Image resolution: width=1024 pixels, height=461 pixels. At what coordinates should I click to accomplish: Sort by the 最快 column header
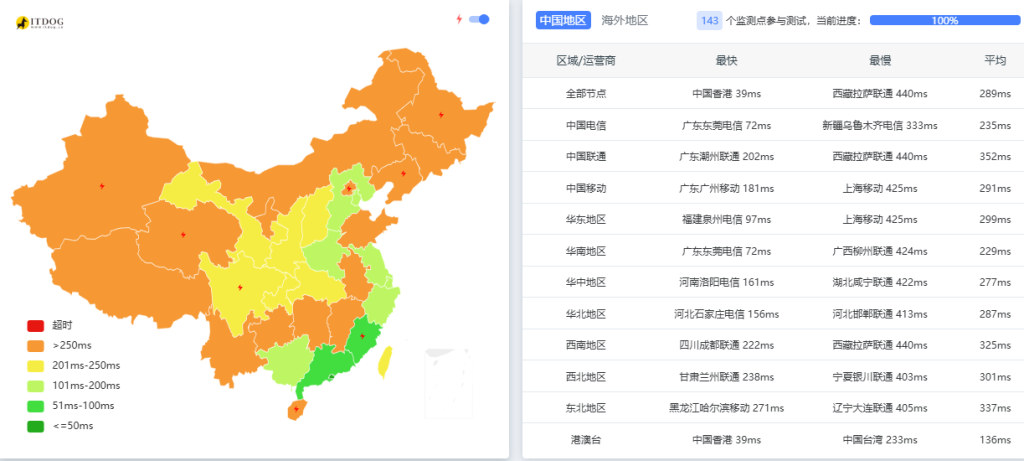click(726, 61)
